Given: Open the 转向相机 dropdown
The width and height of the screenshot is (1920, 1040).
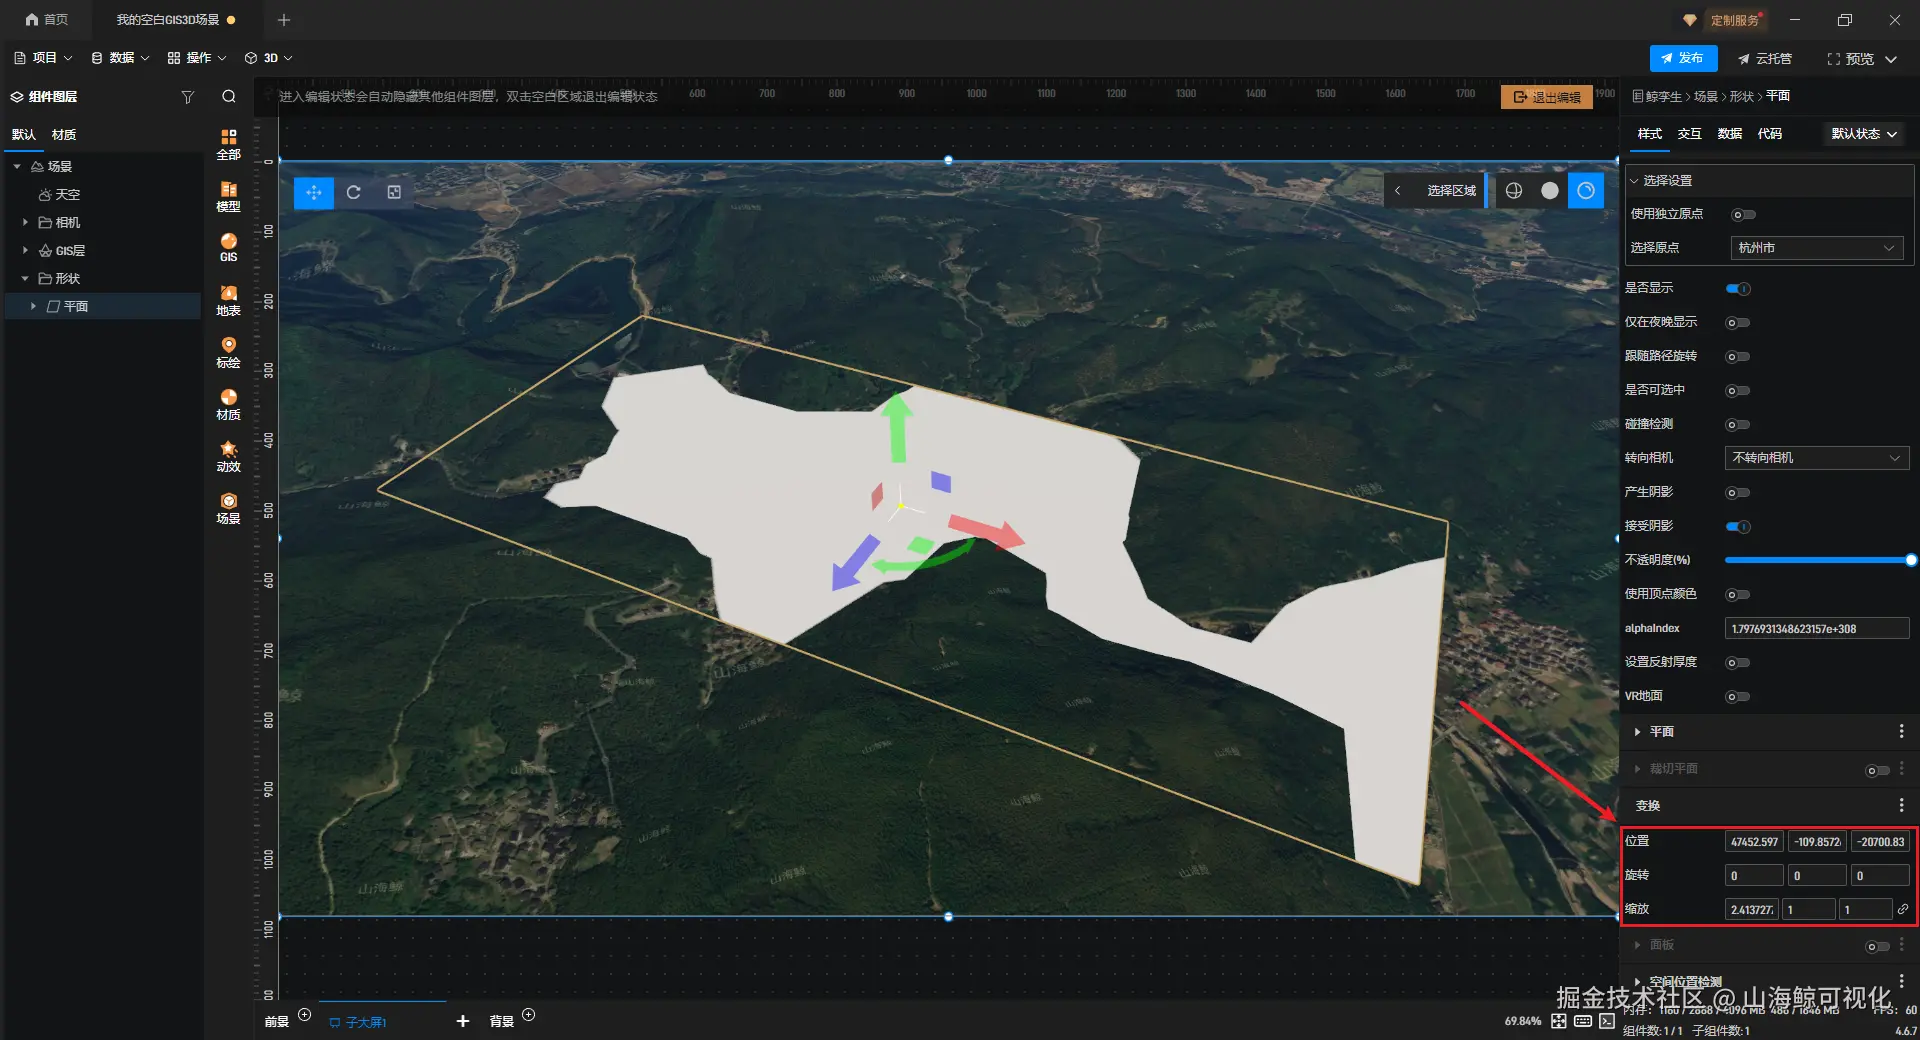Looking at the screenshot, I should [x=1816, y=458].
